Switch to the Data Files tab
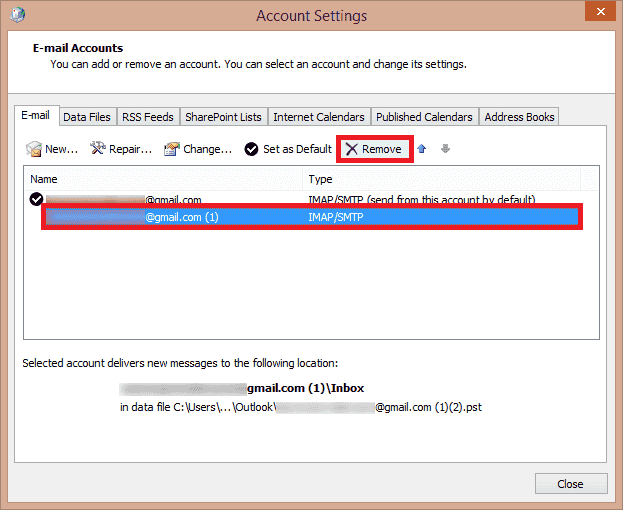623x510 pixels. tap(87, 117)
